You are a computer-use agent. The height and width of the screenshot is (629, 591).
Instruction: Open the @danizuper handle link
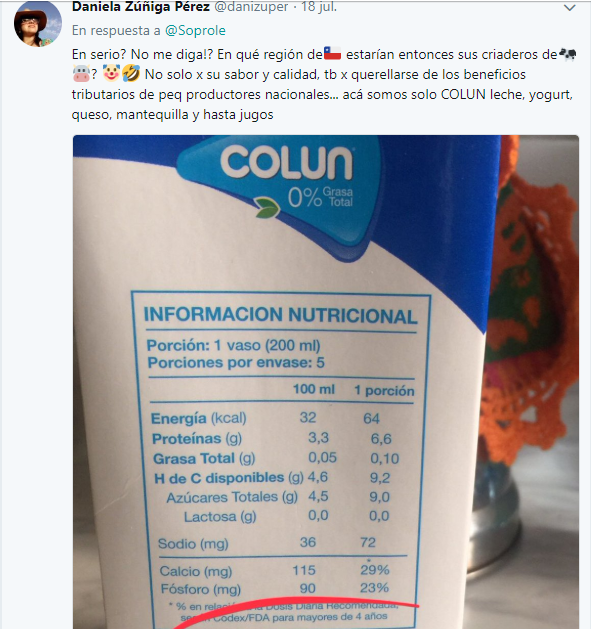tap(251, 6)
